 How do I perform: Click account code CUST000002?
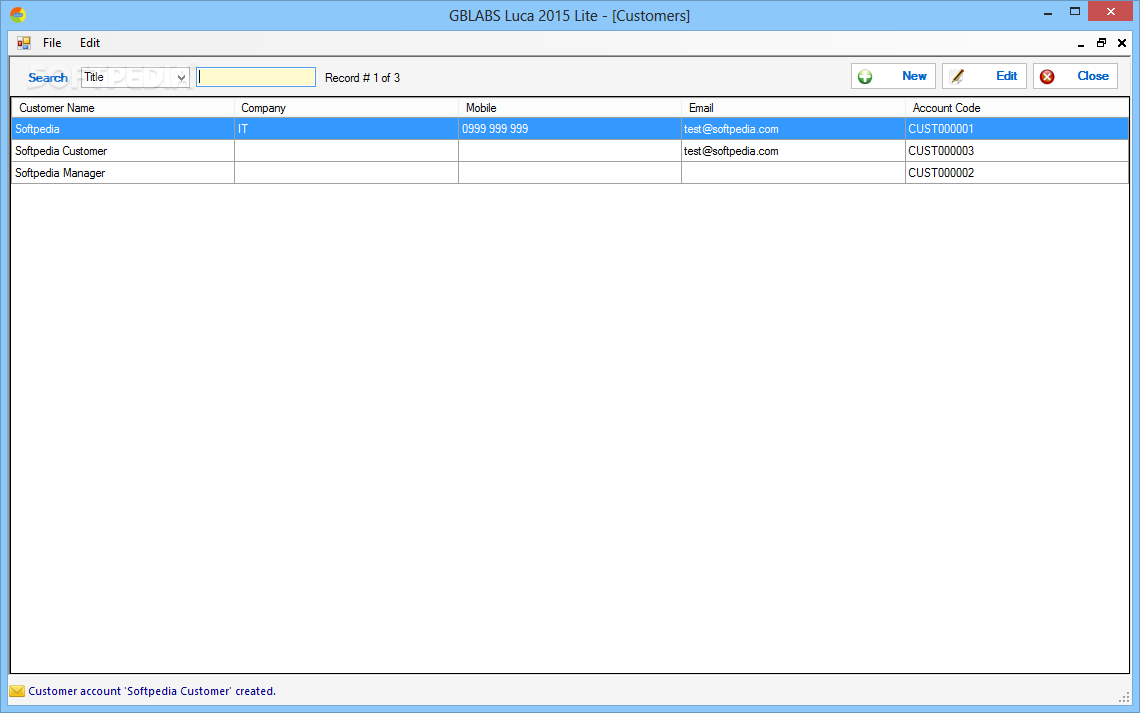(x=1017, y=173)
